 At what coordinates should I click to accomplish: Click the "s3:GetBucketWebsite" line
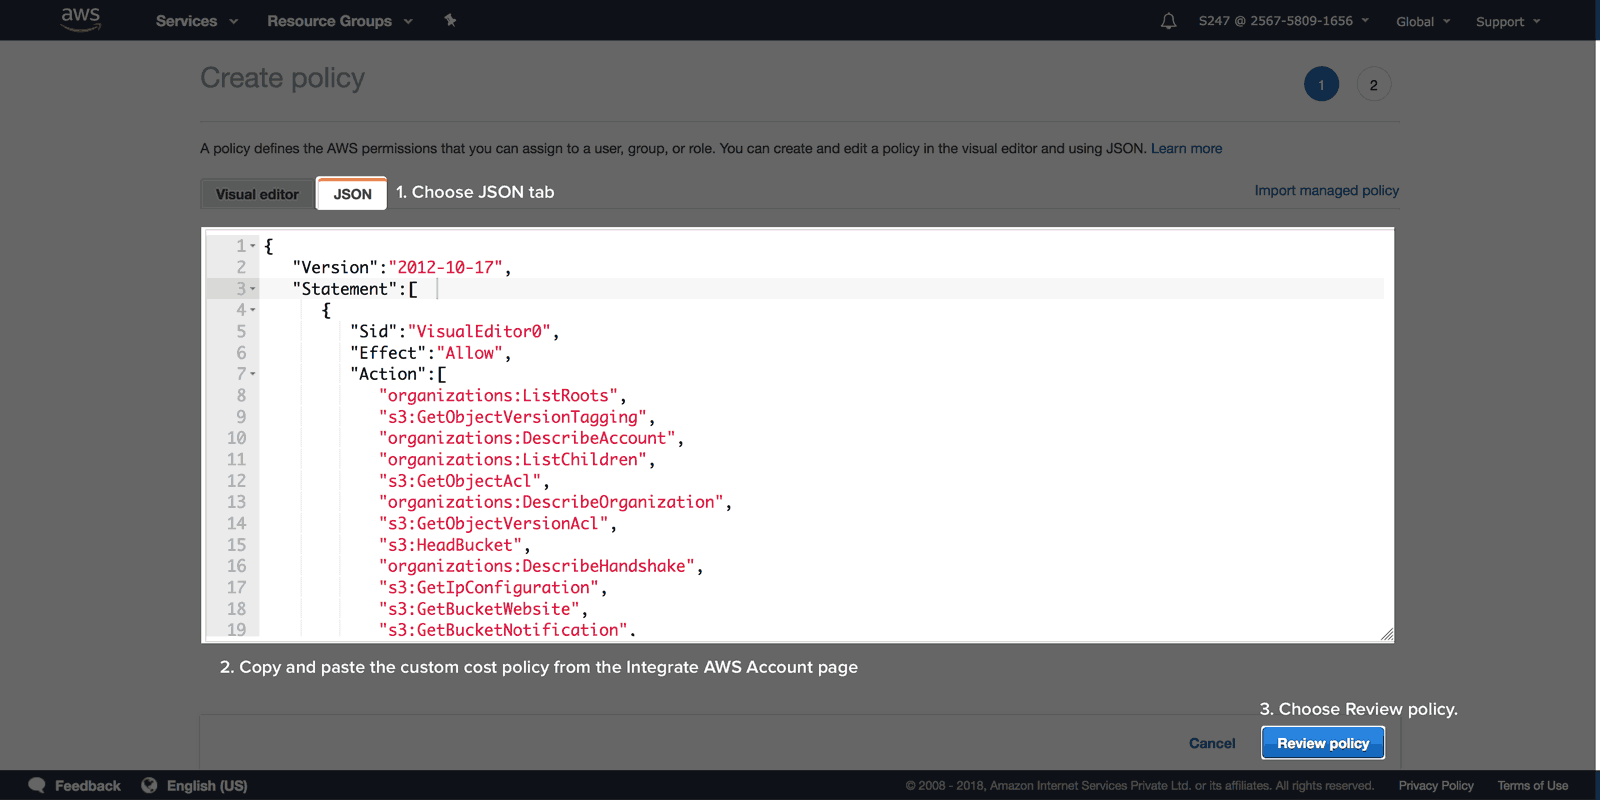(x=483, y=609)
